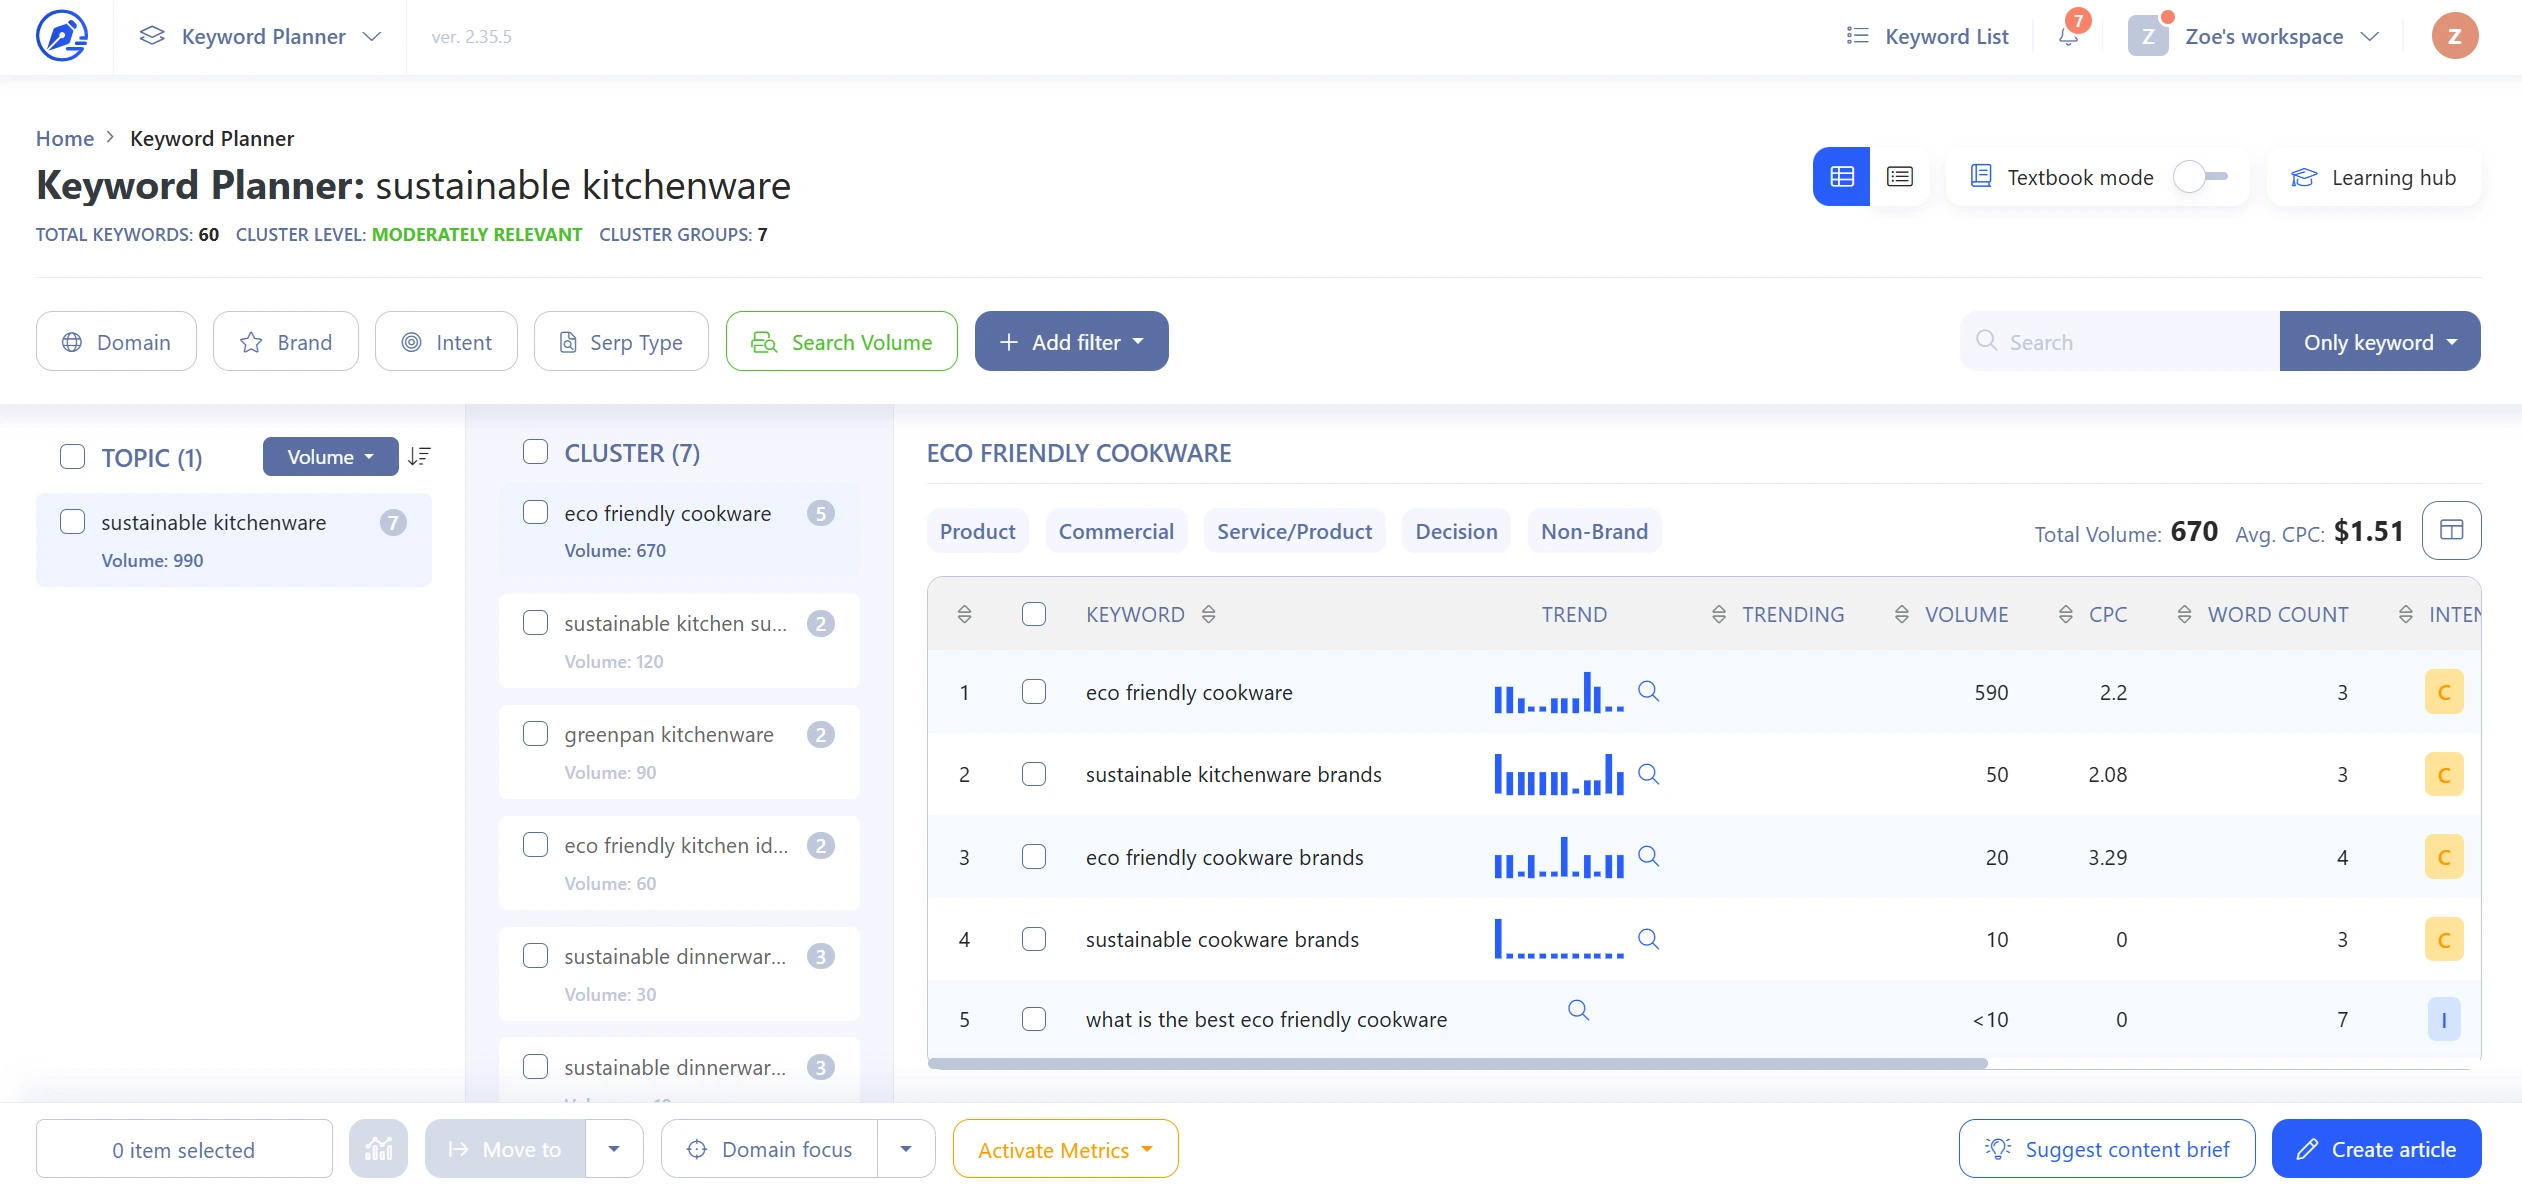Select the eco friendly kitchen id... cluster card
This screenshot has height=1191, width=2522.
tap(679, 863)
